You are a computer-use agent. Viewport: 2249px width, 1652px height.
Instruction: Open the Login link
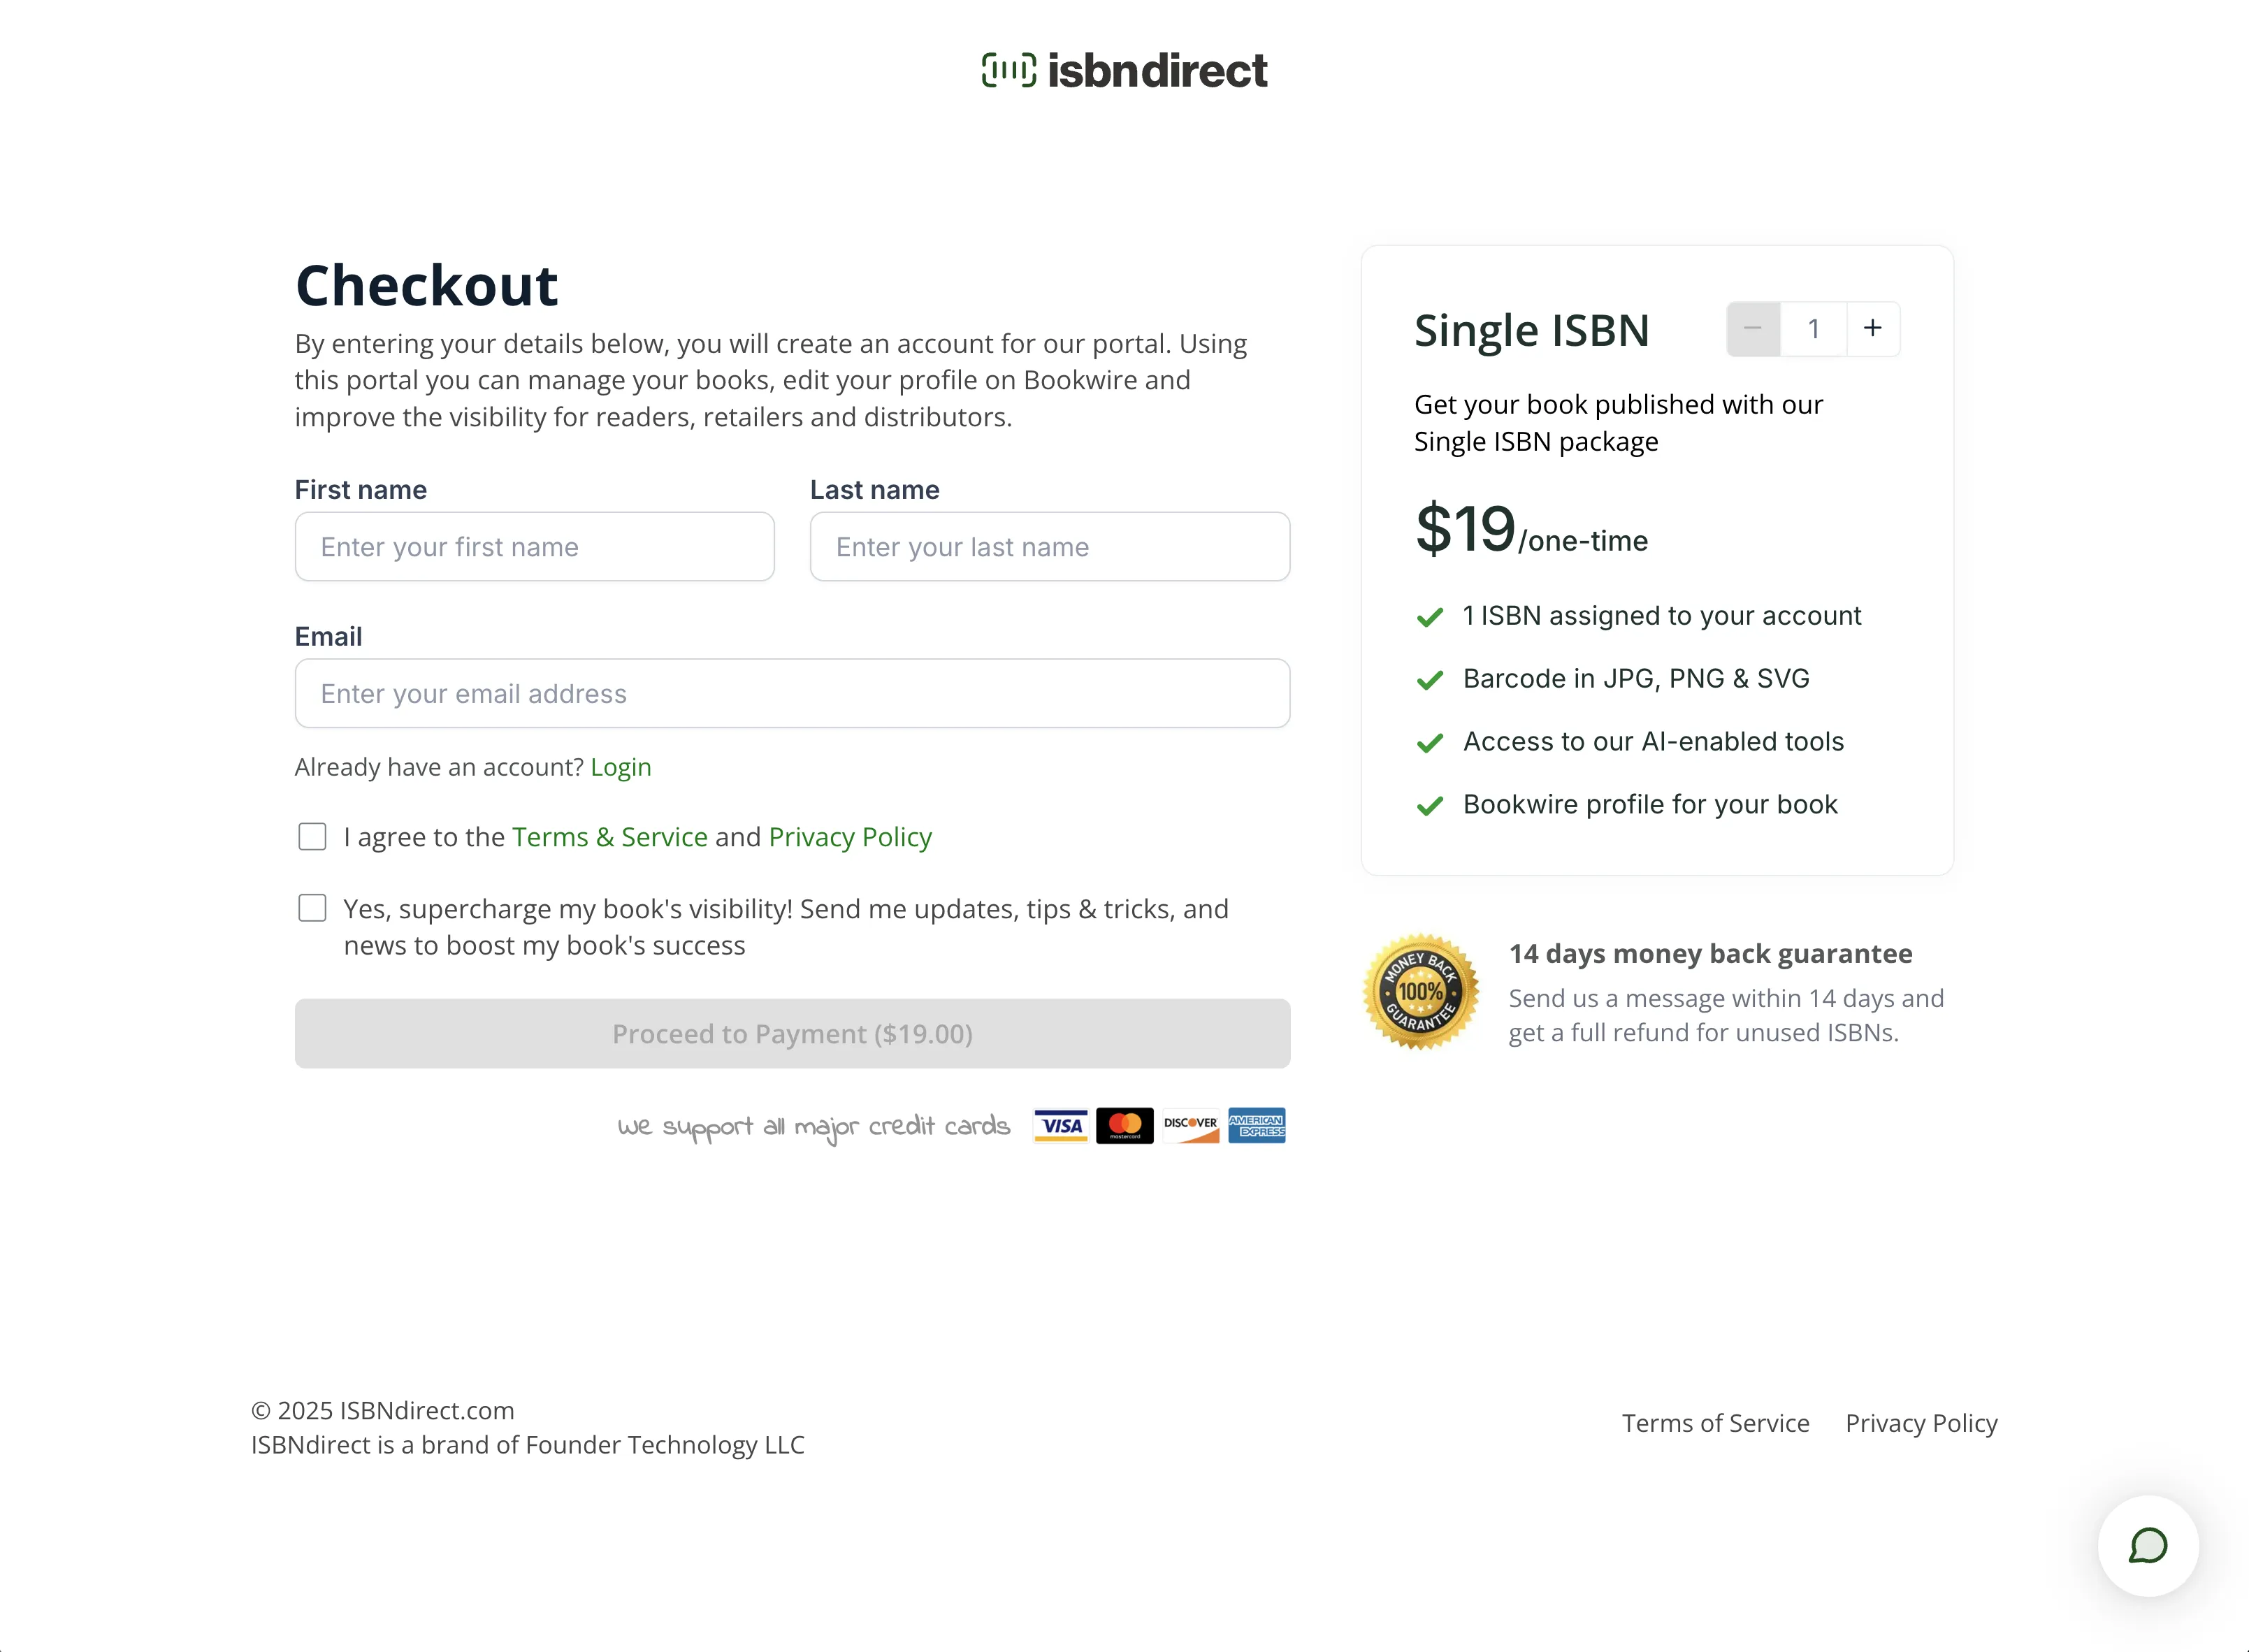[x=620, y=767]
